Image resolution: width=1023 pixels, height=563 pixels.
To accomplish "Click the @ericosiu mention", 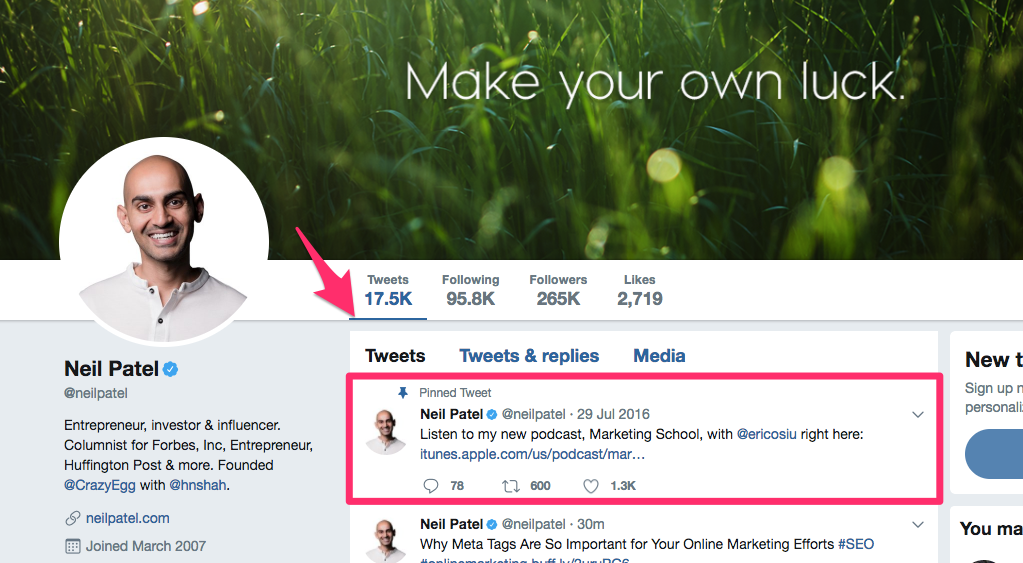I will [x=767, y=434].
